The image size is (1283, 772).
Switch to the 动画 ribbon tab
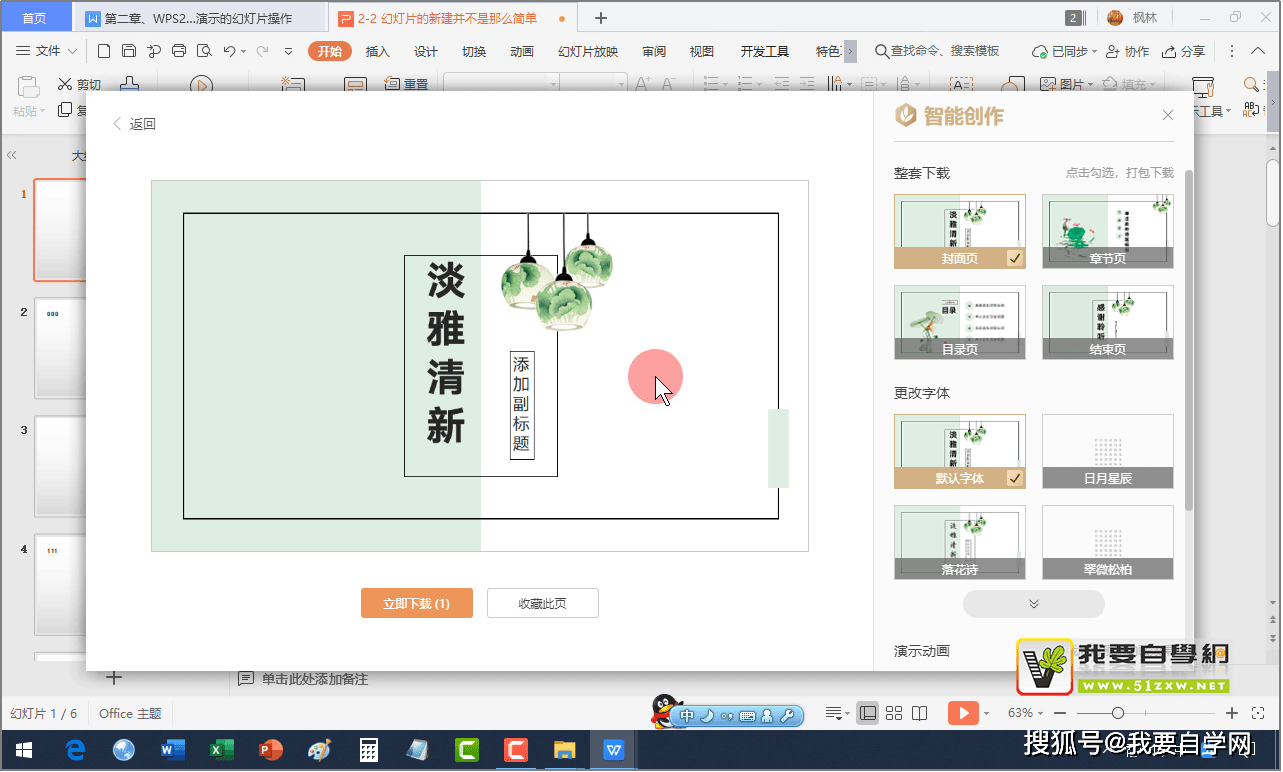pos(522,51)
